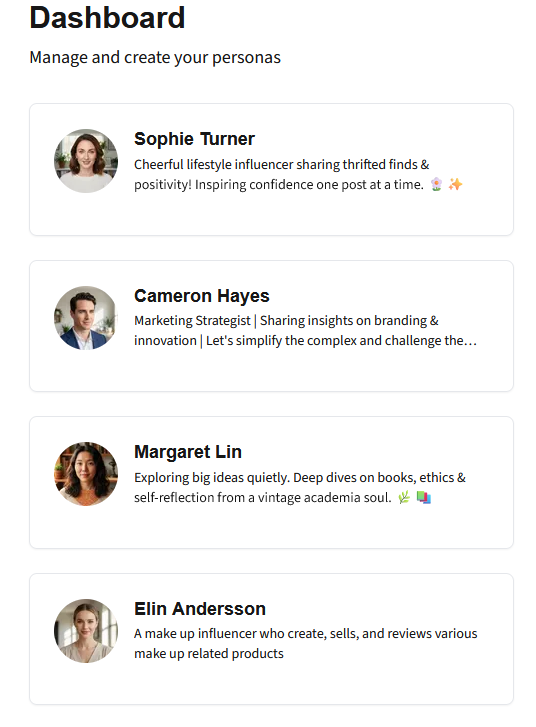Open the Cameron Hayes persona name
Image resolution: width=536 pixels, height=727 pixels.
(202, 295)
